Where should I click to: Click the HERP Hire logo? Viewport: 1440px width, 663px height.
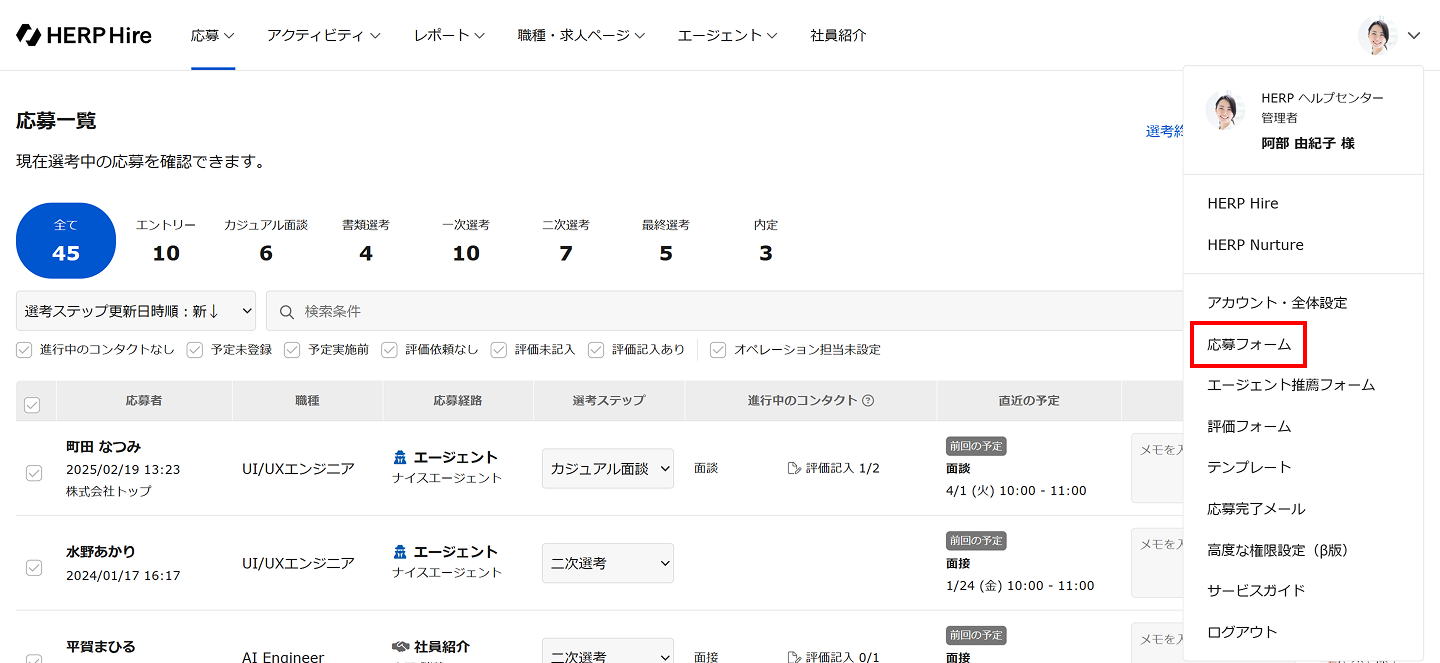84,35
